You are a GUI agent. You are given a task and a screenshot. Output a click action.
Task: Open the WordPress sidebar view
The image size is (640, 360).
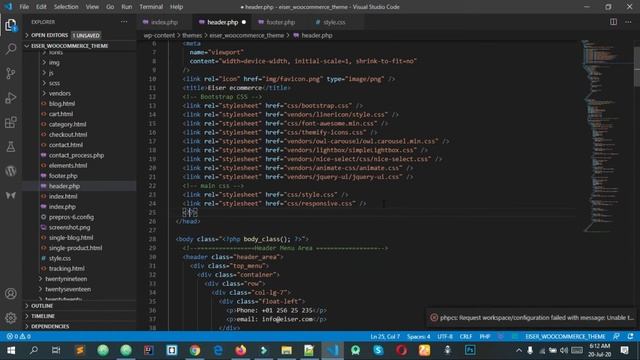[x=11, y=171]
